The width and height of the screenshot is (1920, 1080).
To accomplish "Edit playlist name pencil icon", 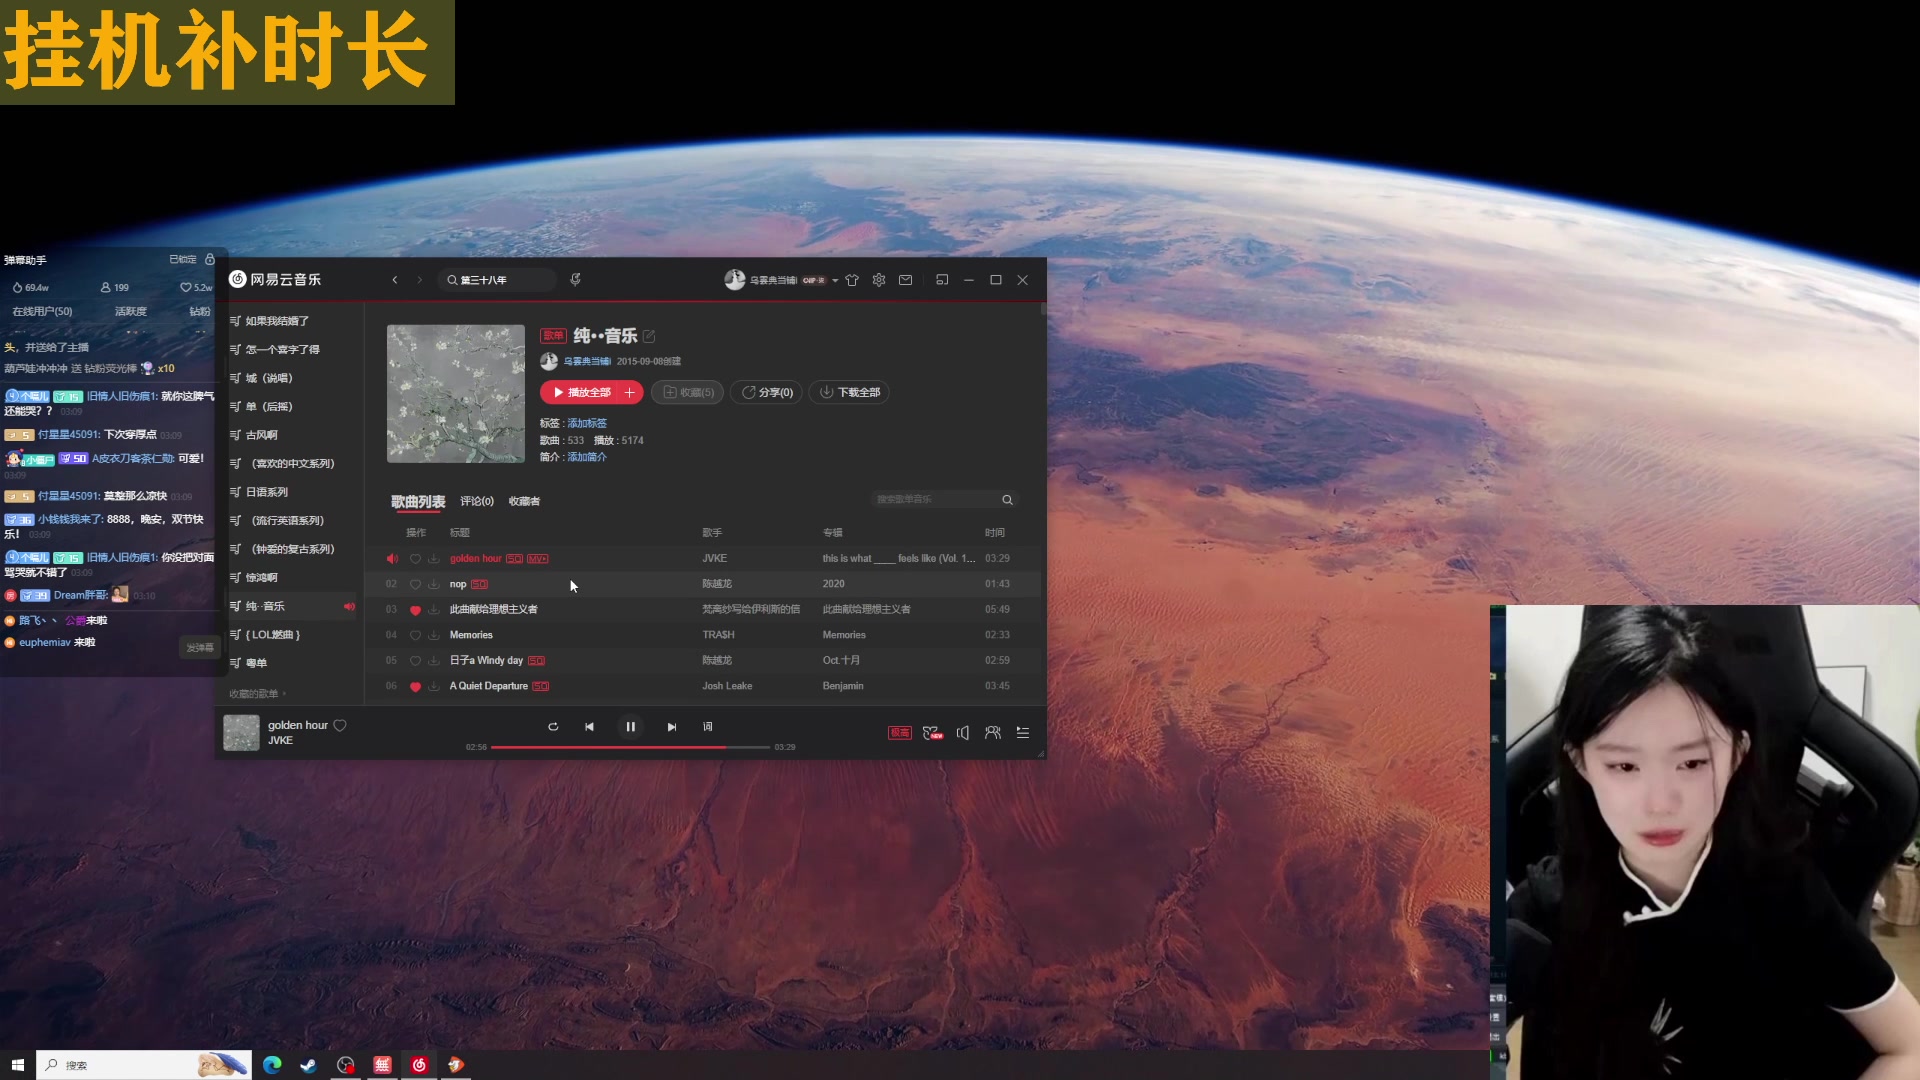I will (649, 336).
